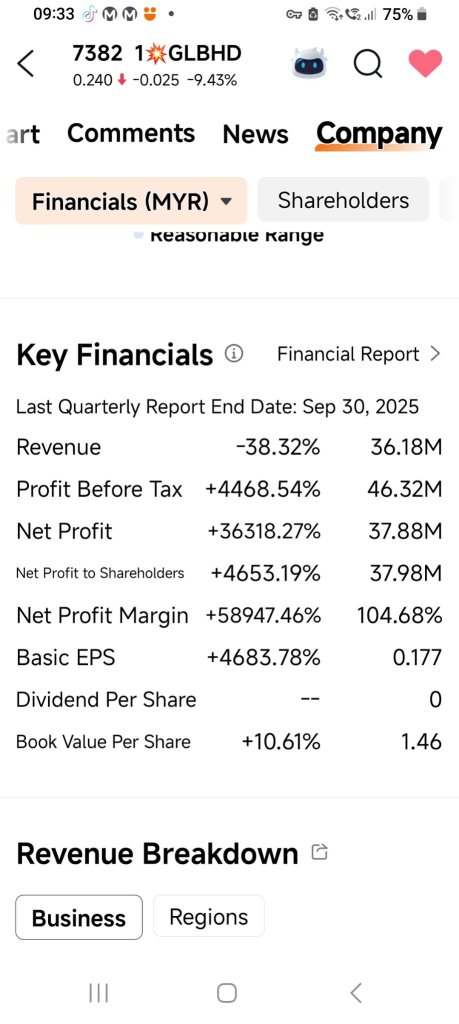Tap the back arrow in the header

25,64
